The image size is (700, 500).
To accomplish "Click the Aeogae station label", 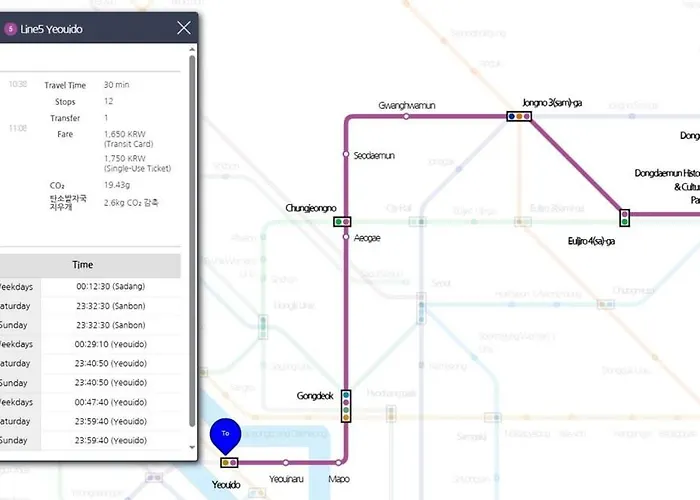I will [x=367, y=238].
